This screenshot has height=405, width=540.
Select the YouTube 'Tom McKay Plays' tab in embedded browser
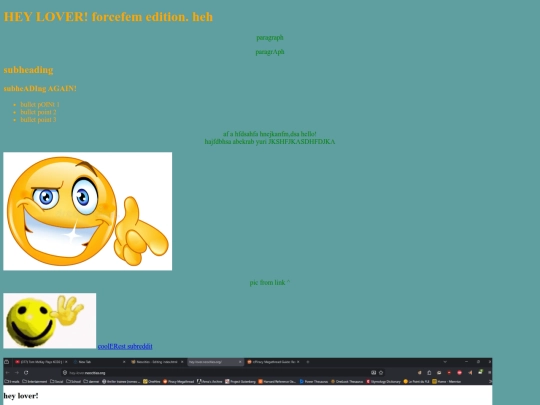[x=41, y=362]
